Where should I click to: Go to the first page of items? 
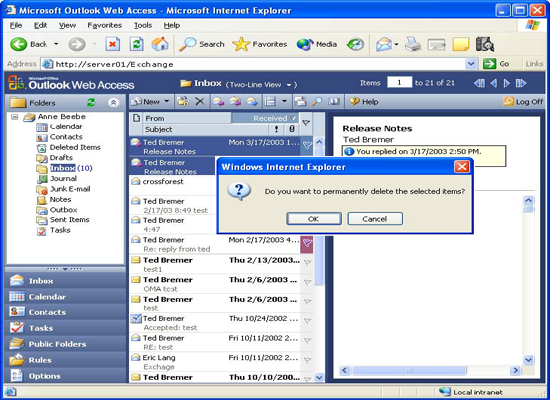(479, 83)
